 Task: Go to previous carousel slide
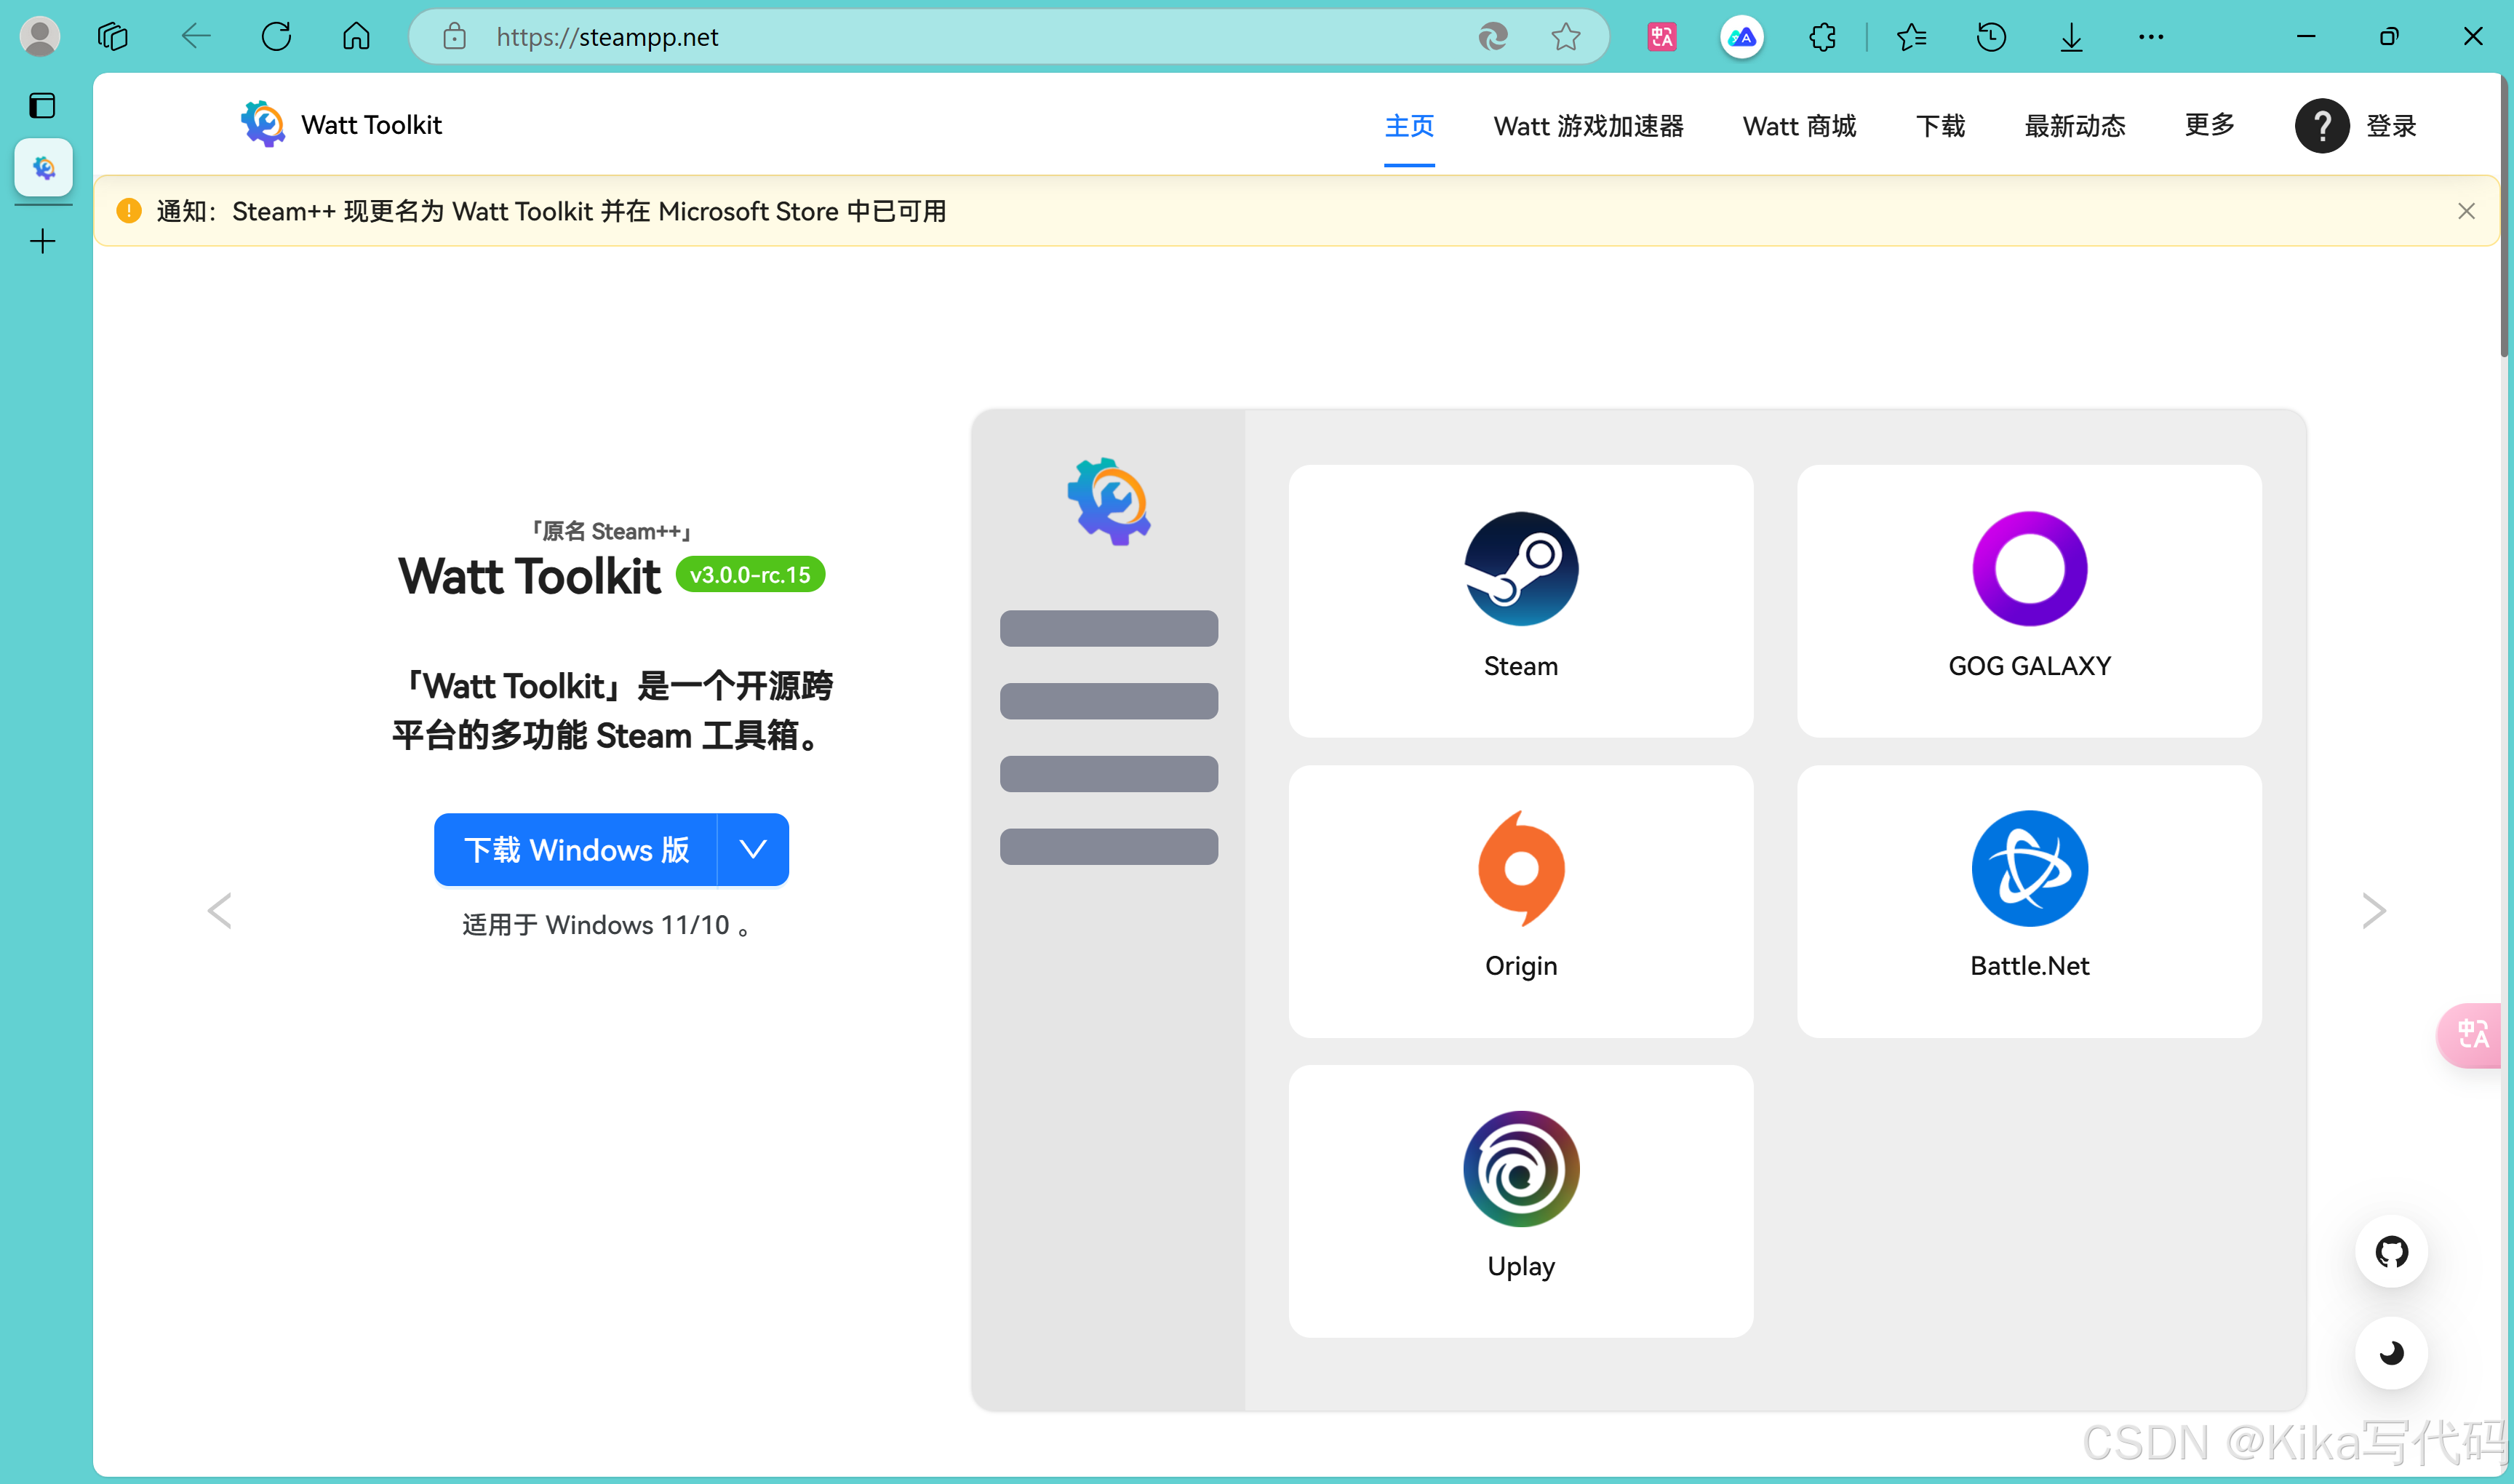click(220, 910)
